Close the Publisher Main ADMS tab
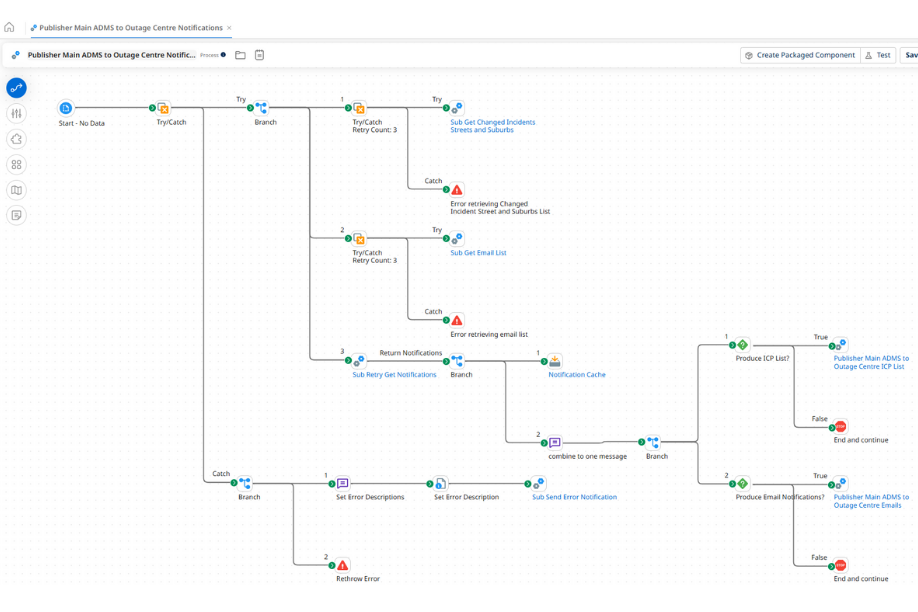This screenshot has height=612, width=918. 229,28
